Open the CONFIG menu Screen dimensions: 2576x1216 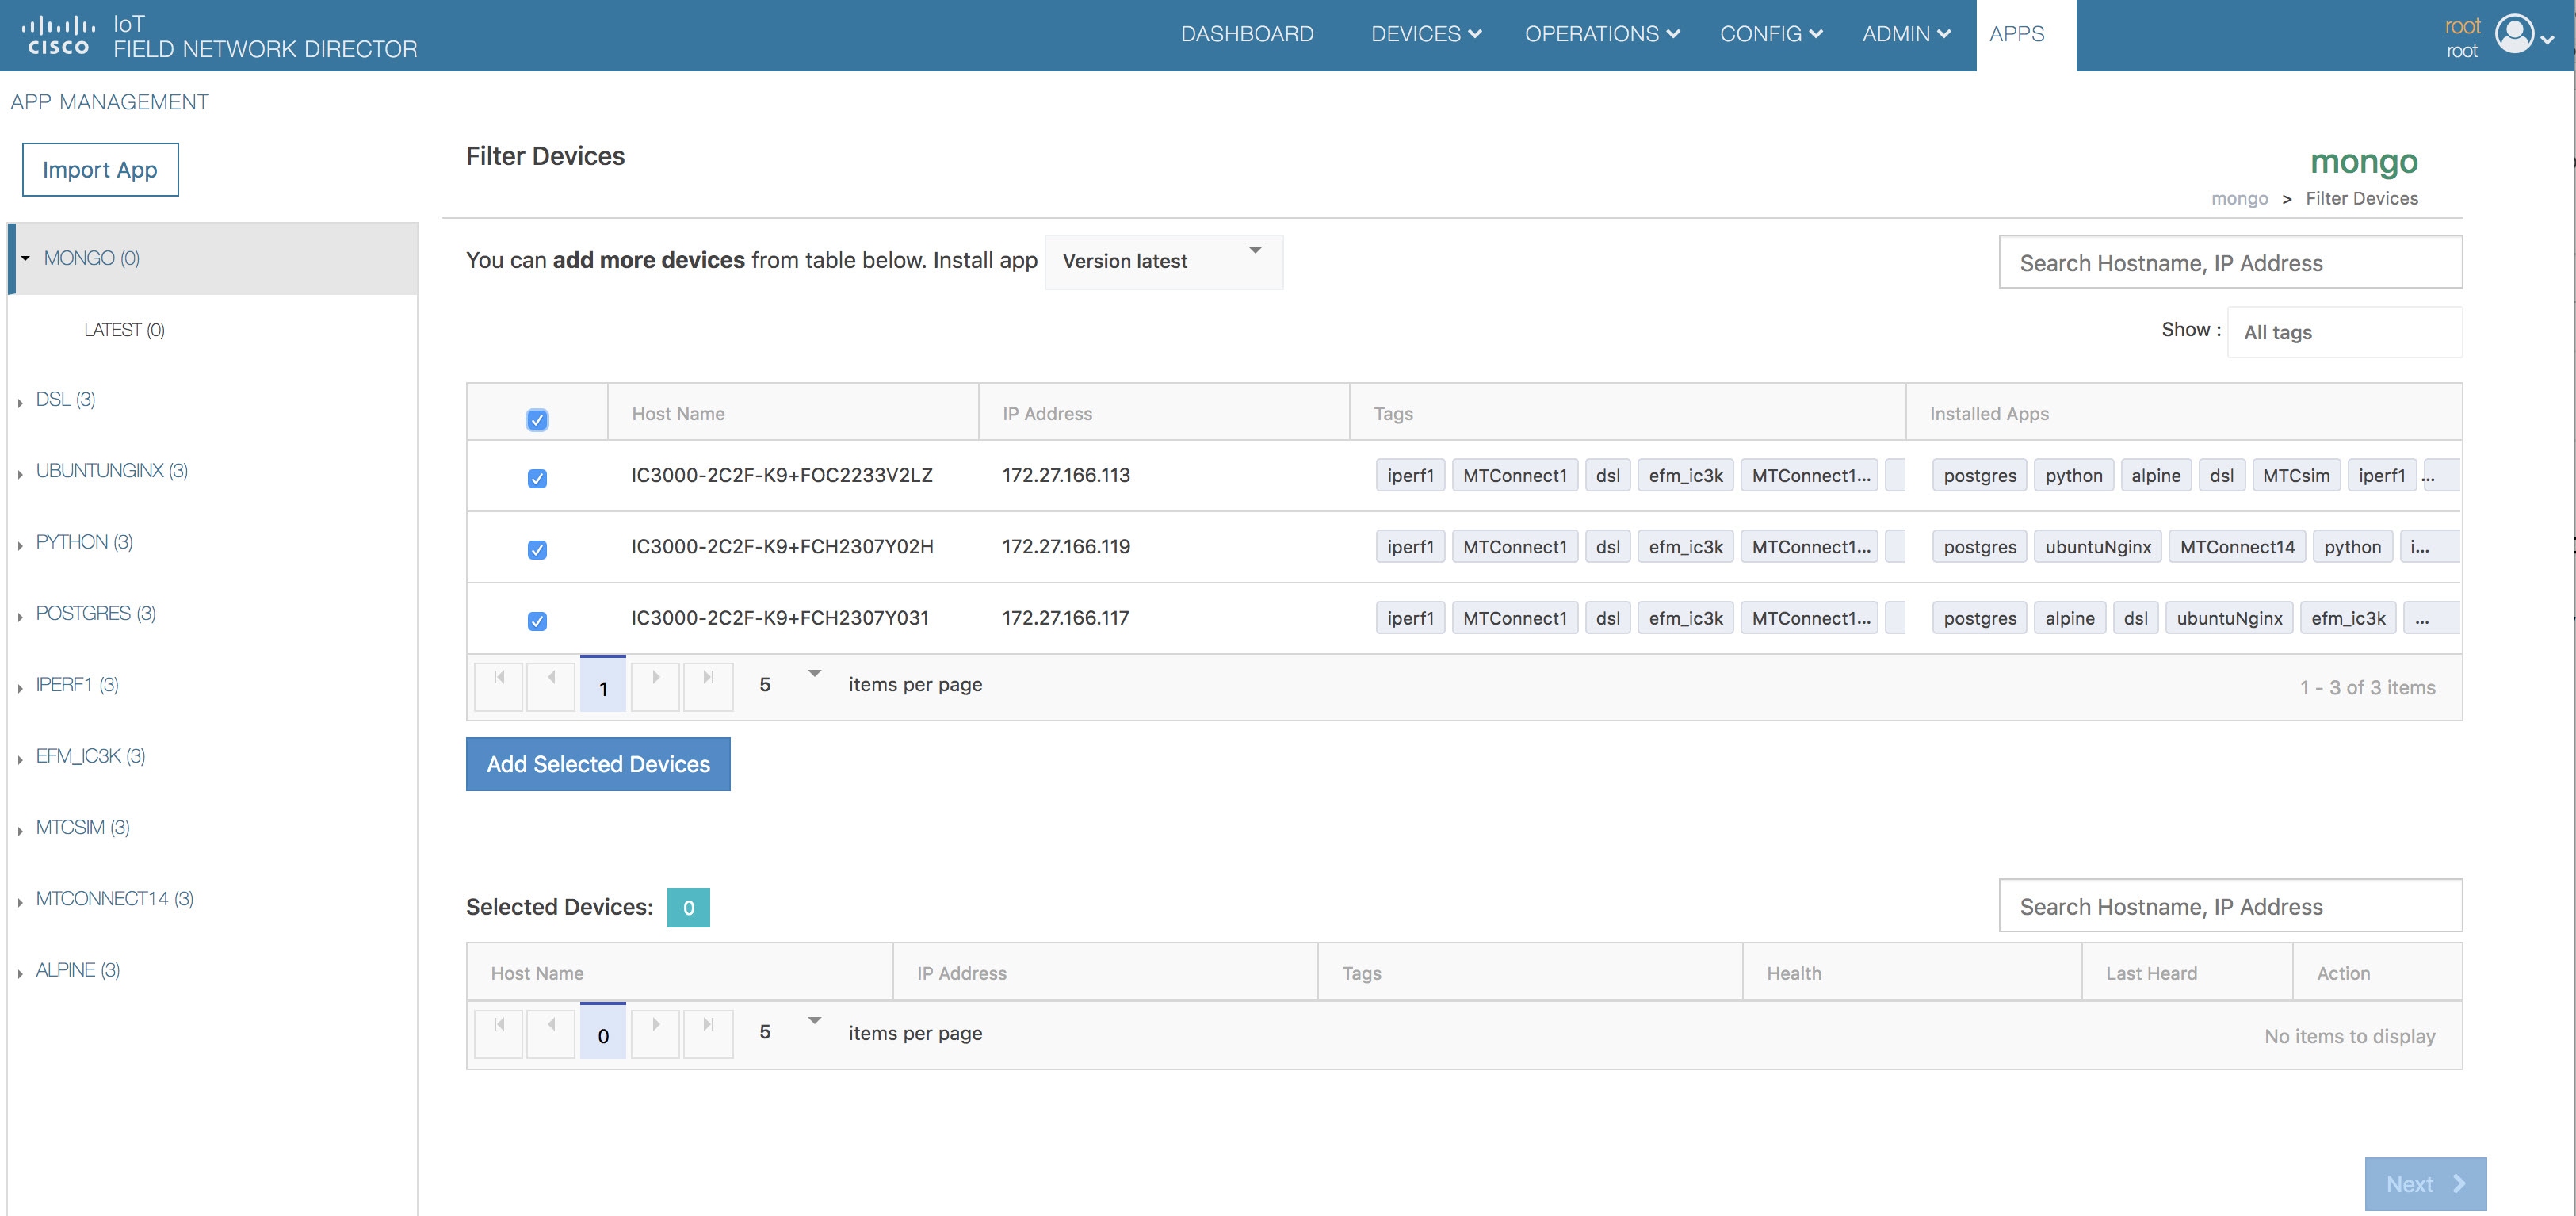pyautogui.click(x=1771, y=34)
